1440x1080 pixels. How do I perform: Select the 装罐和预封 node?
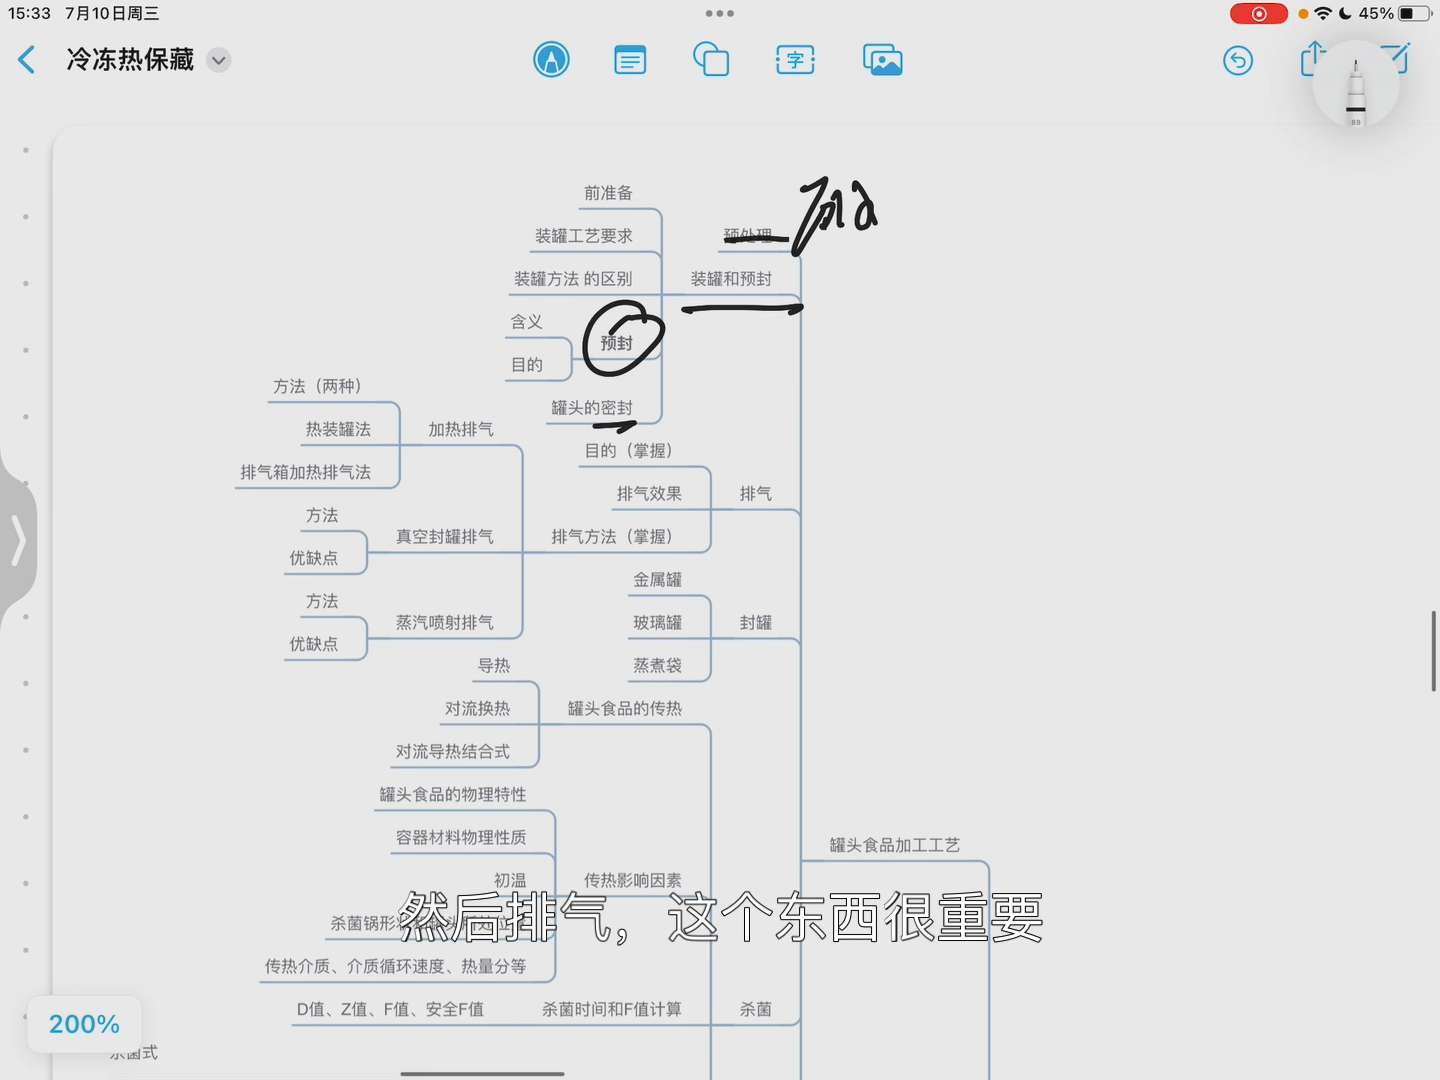point(731,279)
